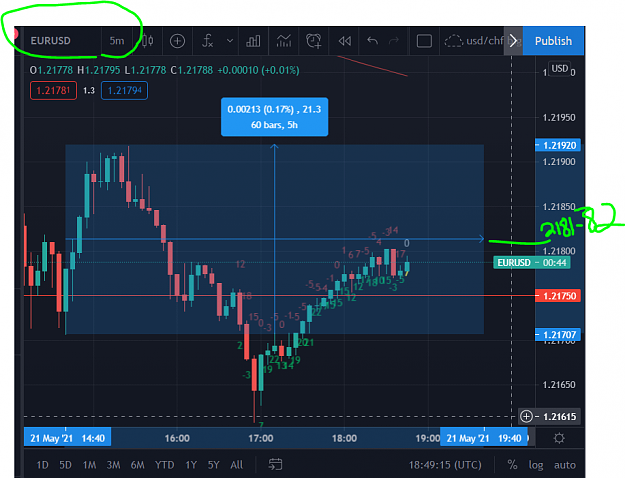Select the layout square icon
The image size is (625, 478).
click(424, 41)
